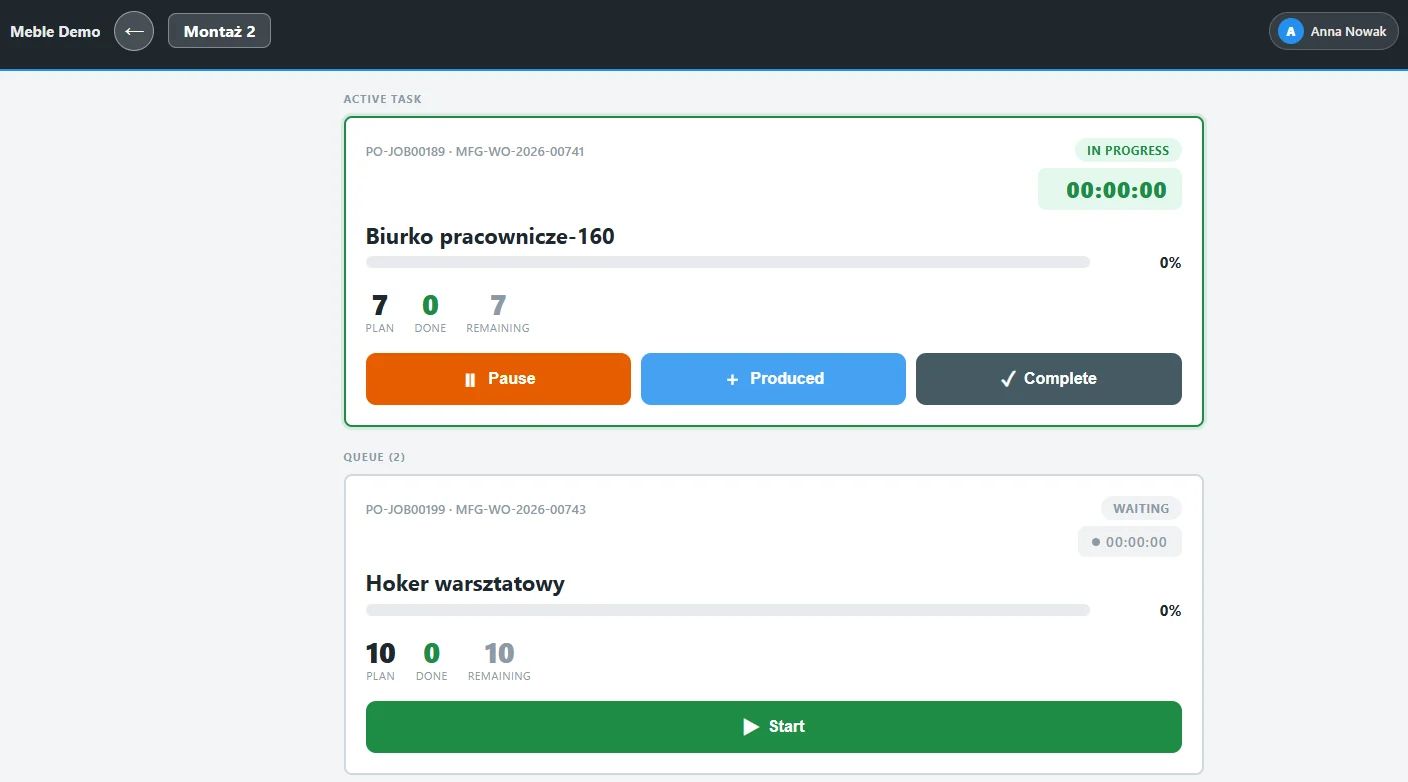Image resolution: width=1408 pixels, height=782 pixels.
Task: Add produced units with Produced button
Action: click(x=773, y=379)
